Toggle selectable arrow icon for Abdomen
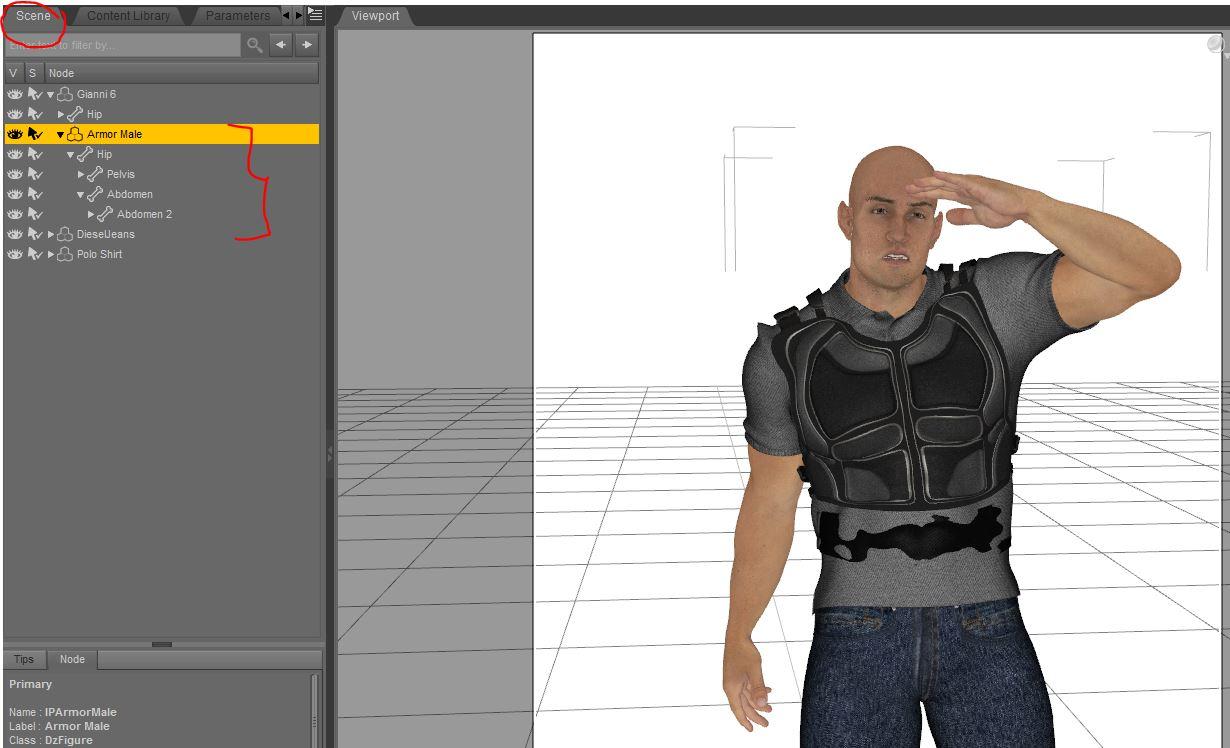Viewport: 1230px width, 748px height. click(35, 194)
